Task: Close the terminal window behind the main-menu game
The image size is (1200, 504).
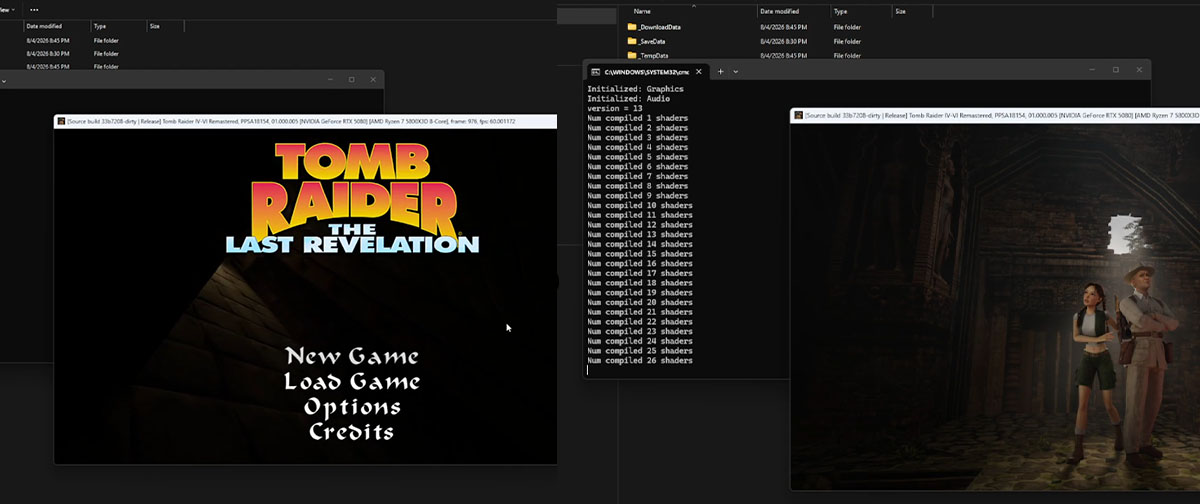Action: [374, 79]
